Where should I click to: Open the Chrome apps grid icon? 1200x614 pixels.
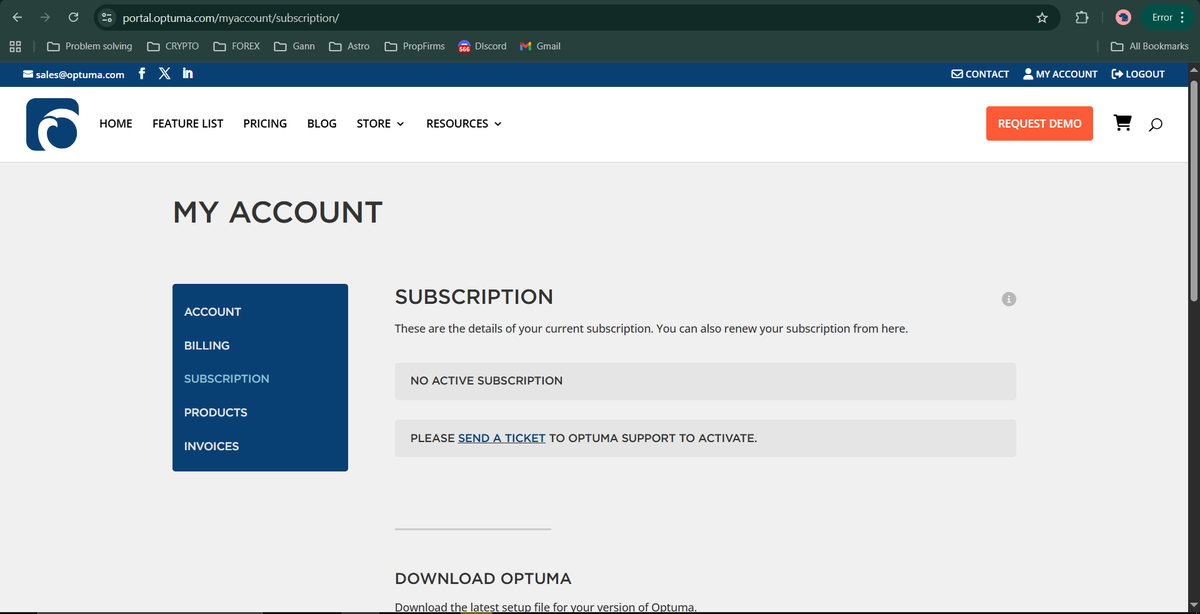[16, 46]
